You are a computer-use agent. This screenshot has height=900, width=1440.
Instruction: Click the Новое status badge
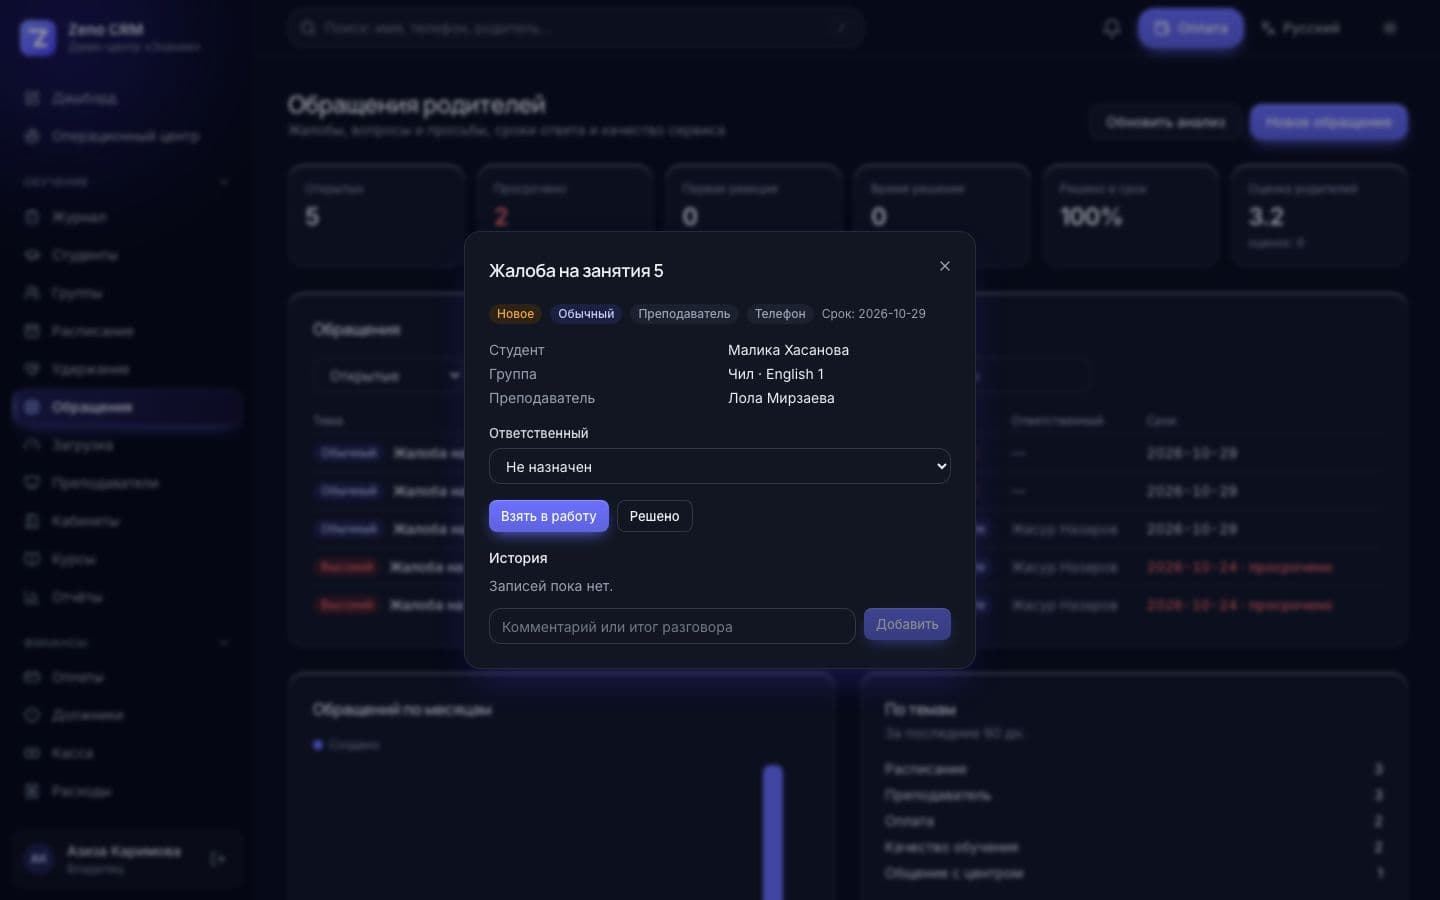515,314
